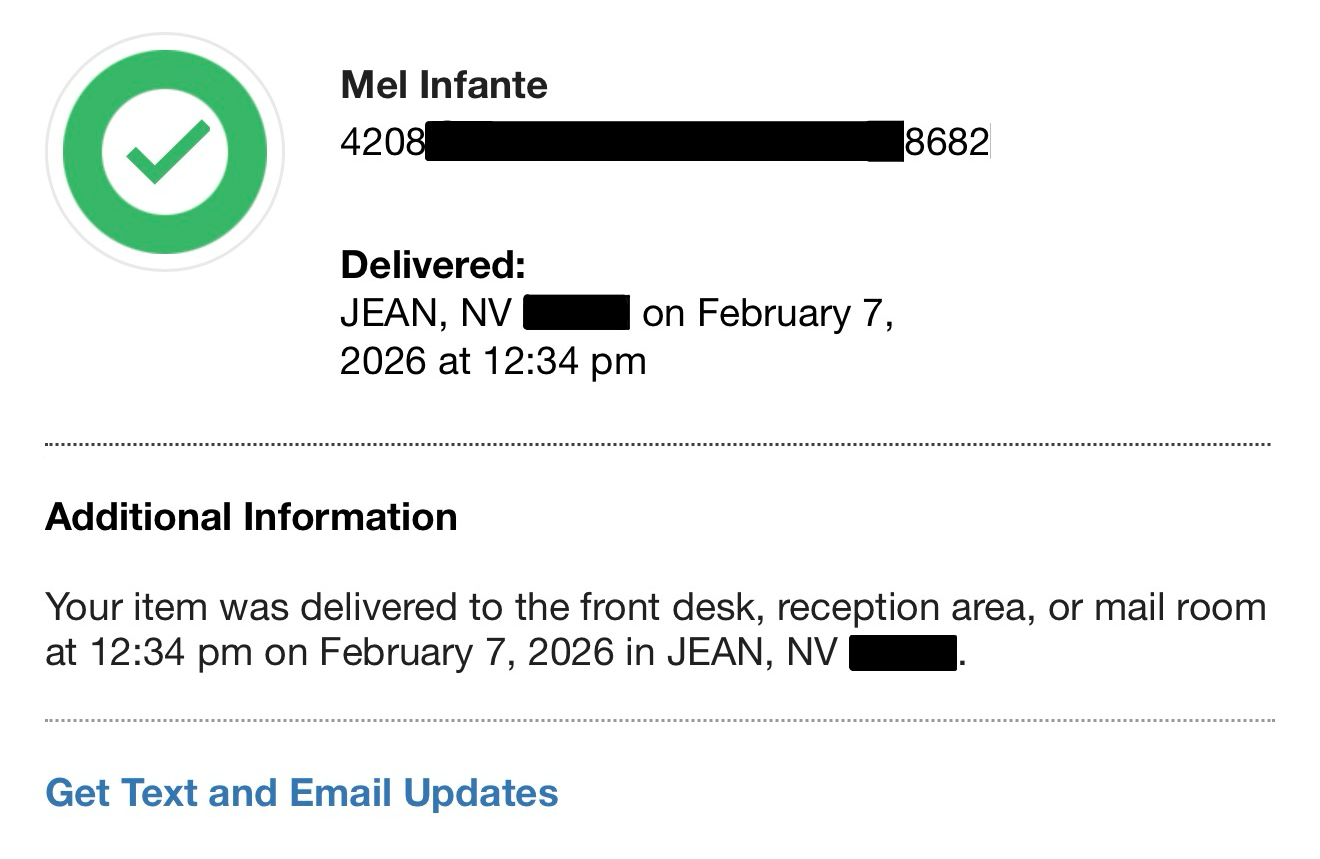Select the bold Delivered: label

point(432,265)
